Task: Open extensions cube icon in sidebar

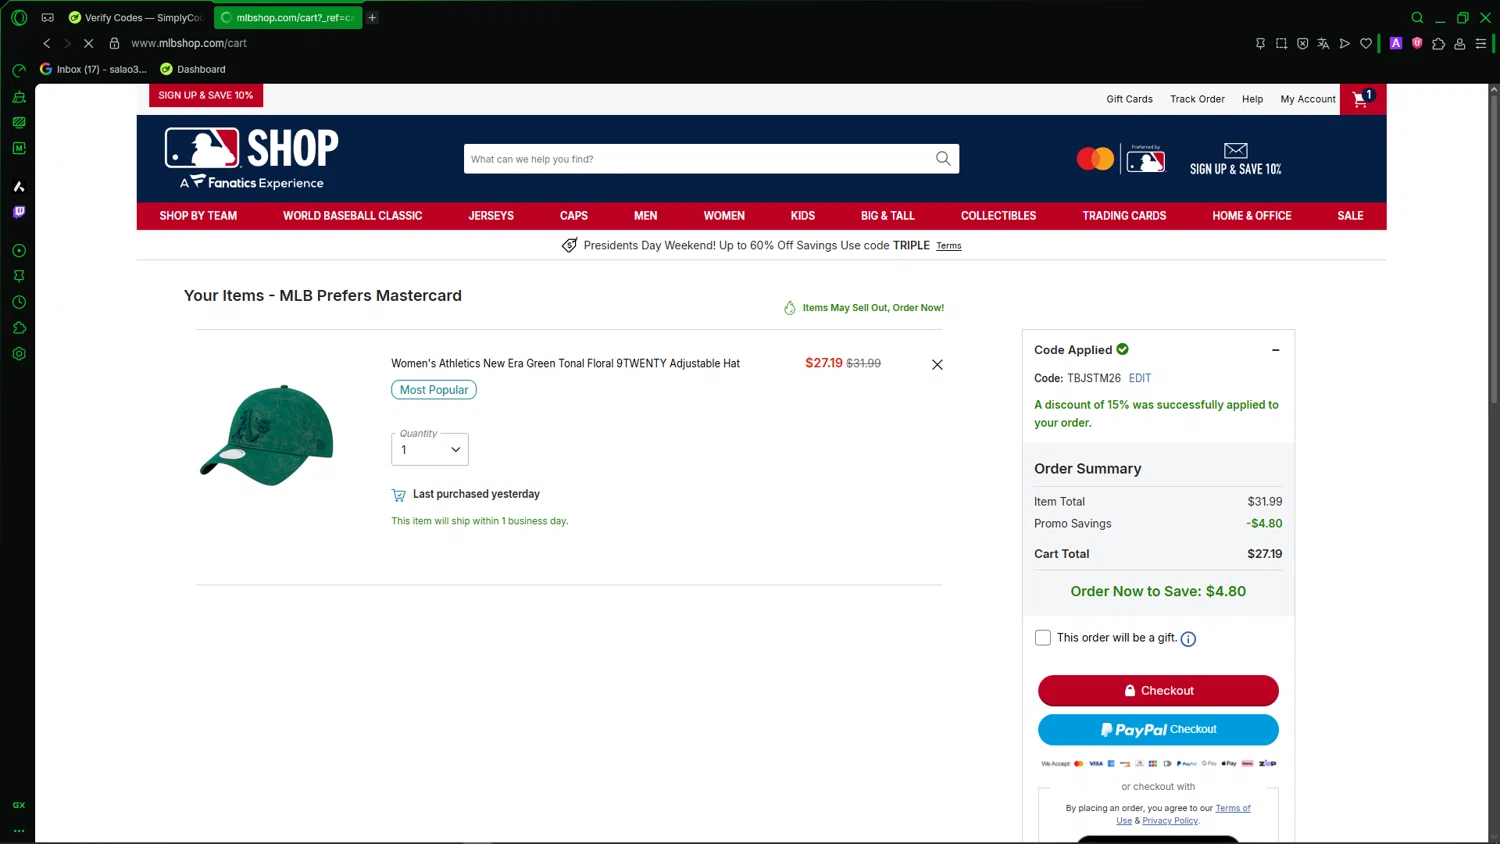Action: click(19, 328)
